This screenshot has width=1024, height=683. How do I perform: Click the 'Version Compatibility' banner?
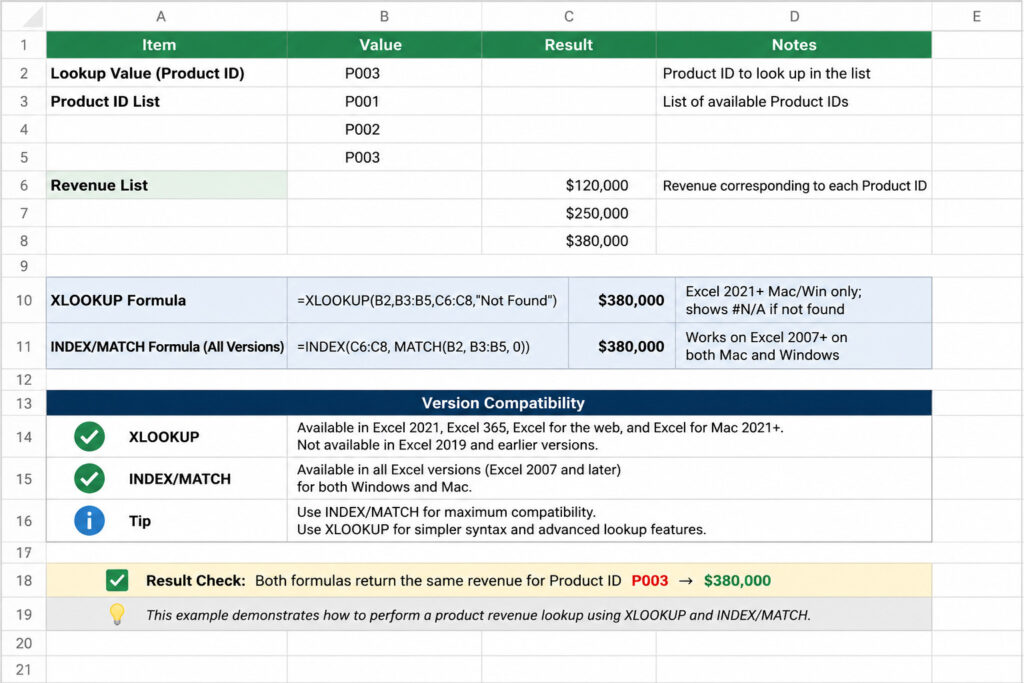click(489, 403)
